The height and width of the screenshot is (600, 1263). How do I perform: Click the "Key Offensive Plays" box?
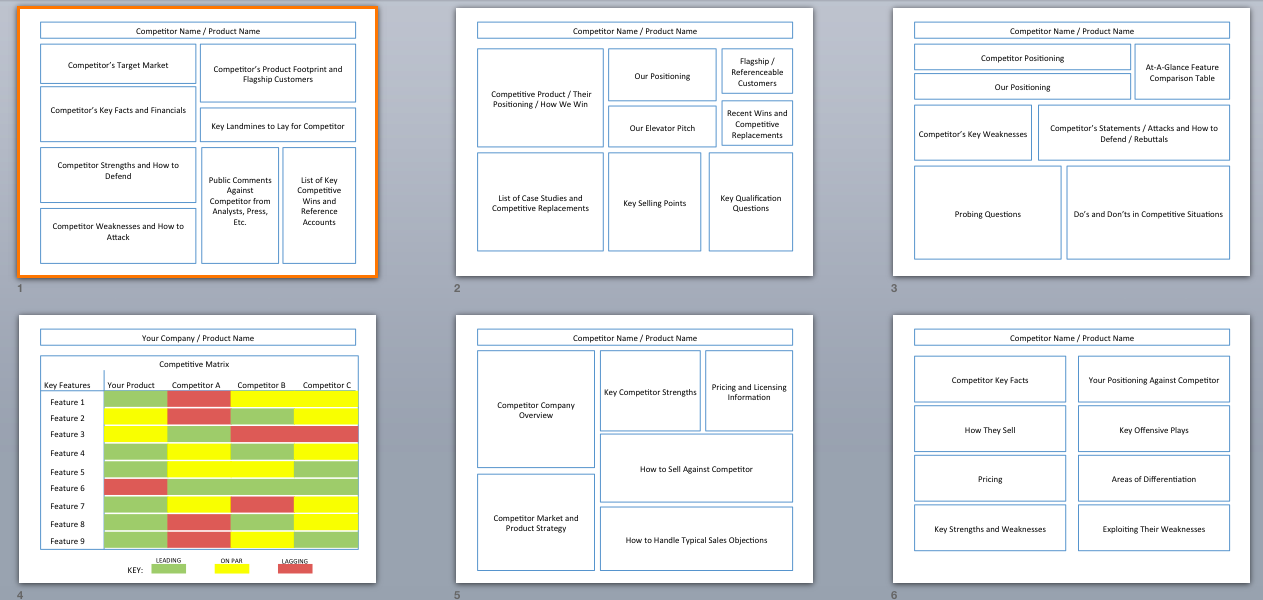(x=1154, y=430)
